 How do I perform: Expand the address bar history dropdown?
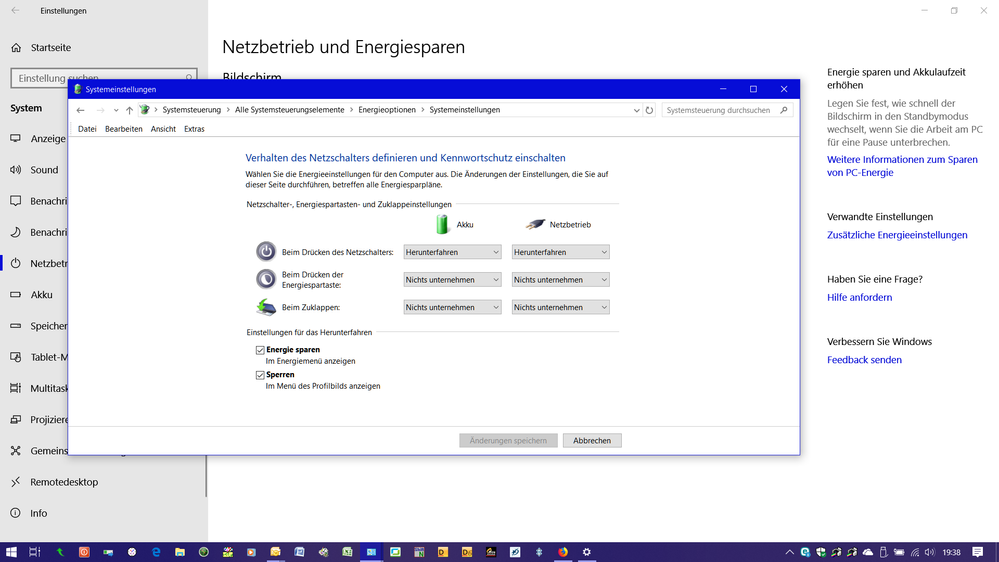pyautogui.click(x=636, y=110)
